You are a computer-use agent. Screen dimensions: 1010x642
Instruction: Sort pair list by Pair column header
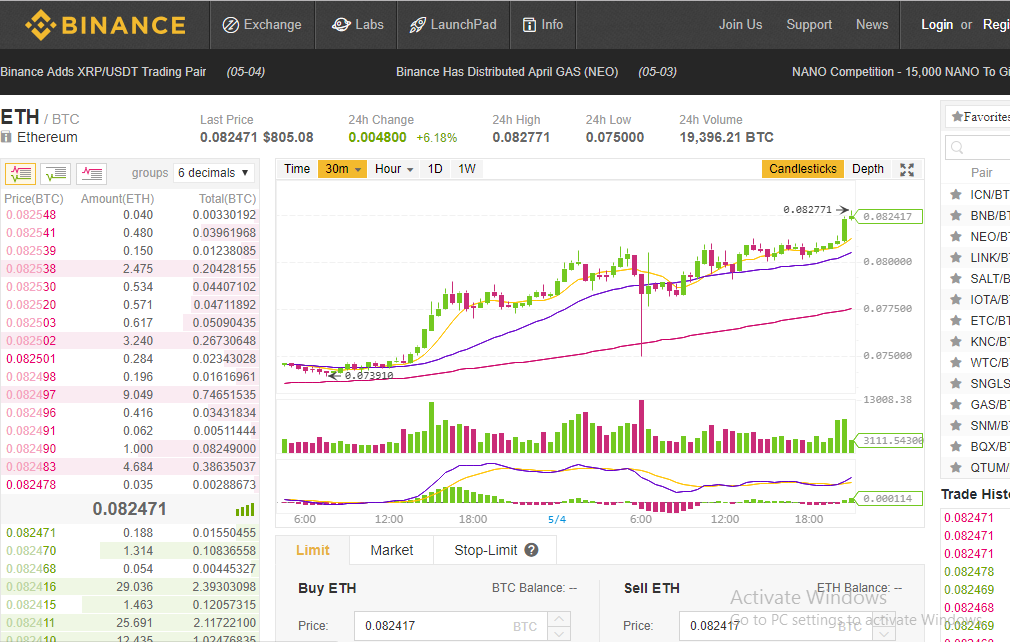[x=981, y=173]
